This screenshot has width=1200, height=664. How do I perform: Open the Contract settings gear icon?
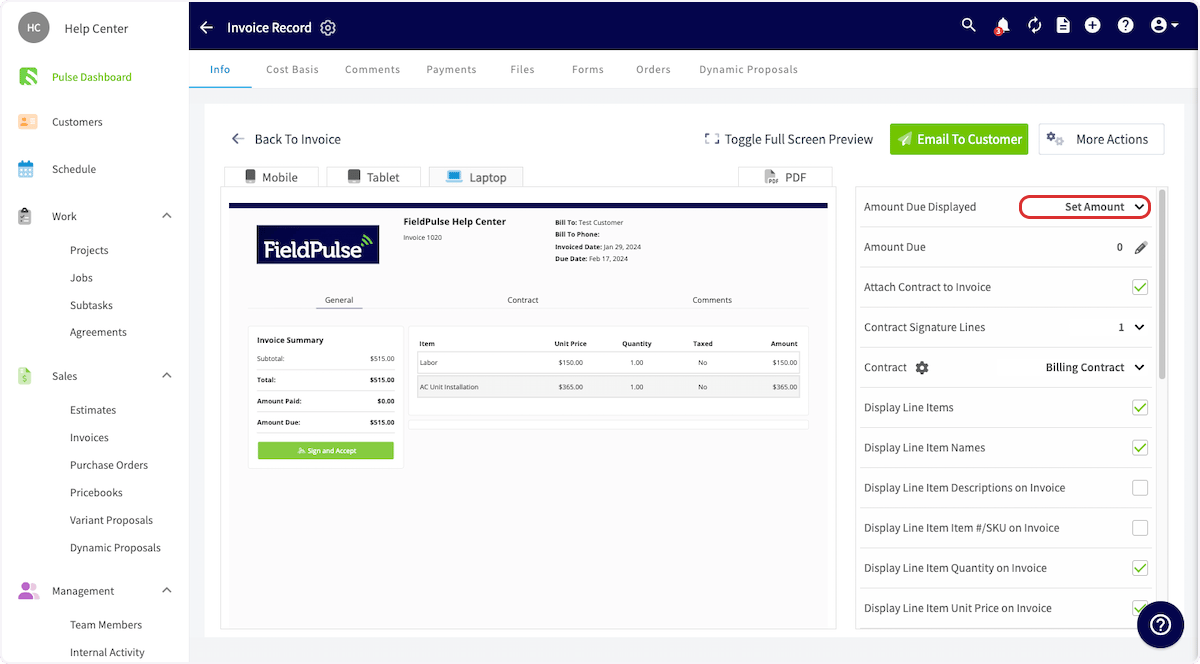click(x=922, y=368)
